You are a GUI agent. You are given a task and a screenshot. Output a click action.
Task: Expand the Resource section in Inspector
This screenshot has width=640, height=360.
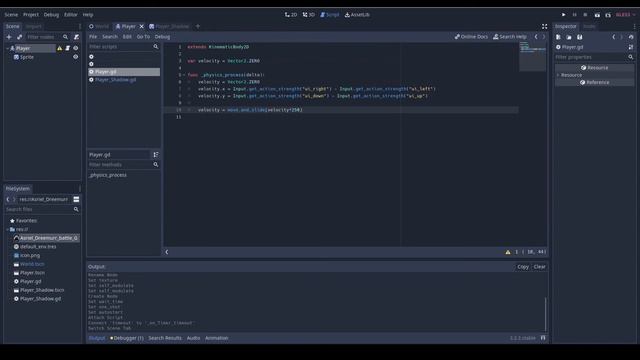tap(558, 75)
